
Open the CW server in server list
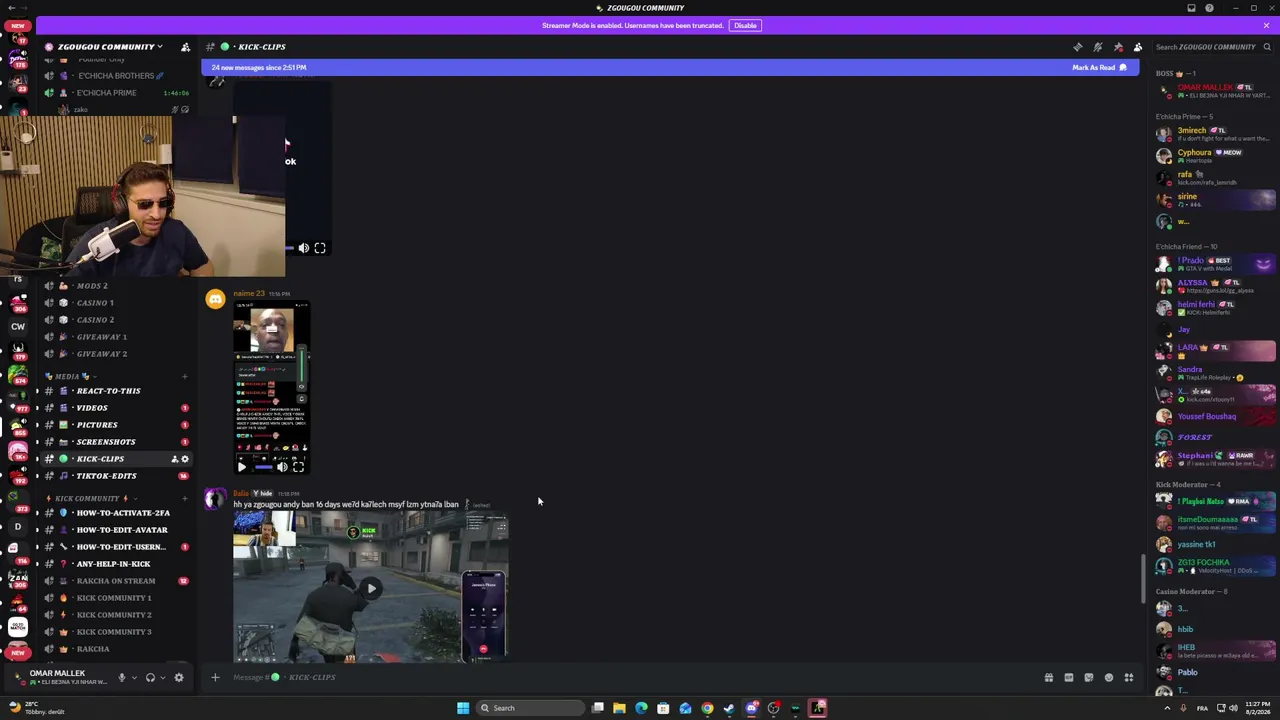17,326
